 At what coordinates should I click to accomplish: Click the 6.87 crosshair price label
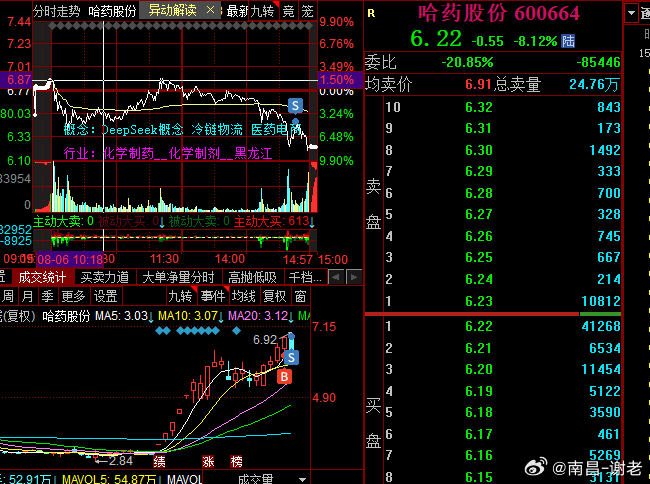19,80
